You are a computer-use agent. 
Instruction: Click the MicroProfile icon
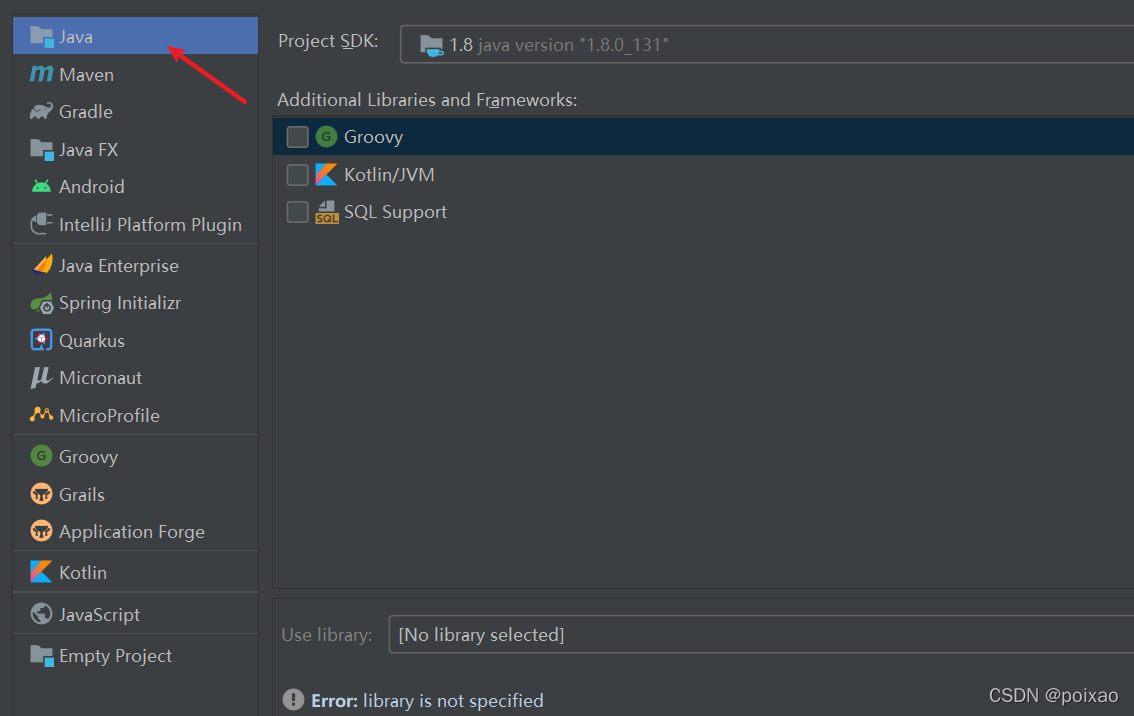(41, 414)
